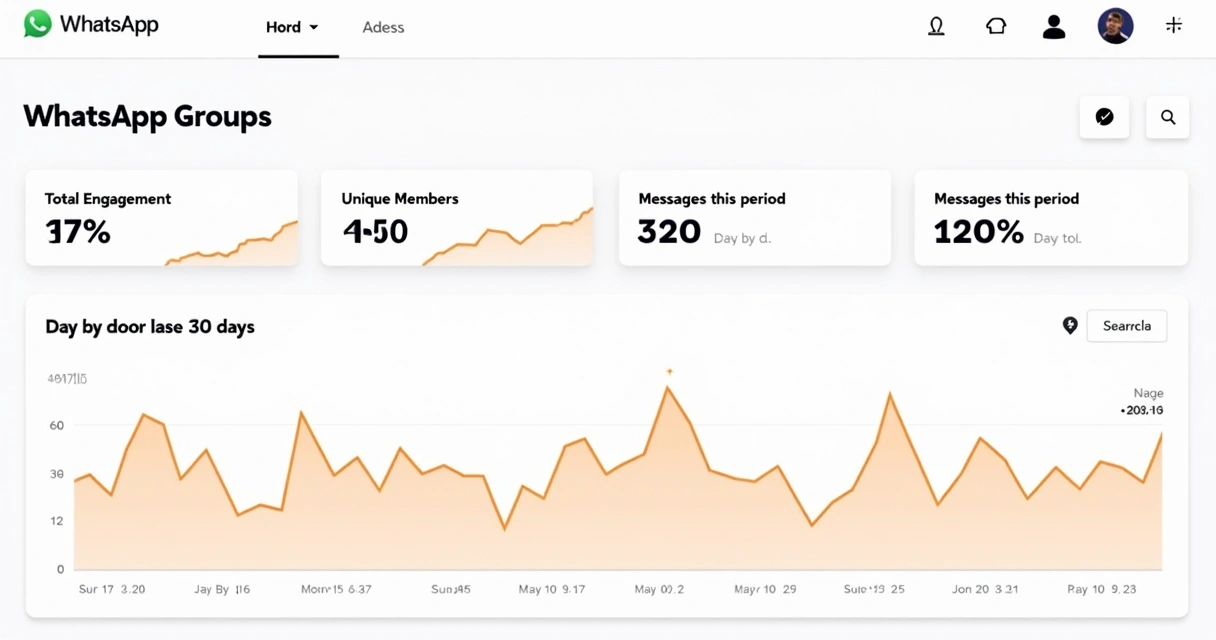Click the WhatsApp Groups page title
The height and width of the screenshot is (640, 1216).
tap(147, 116)
